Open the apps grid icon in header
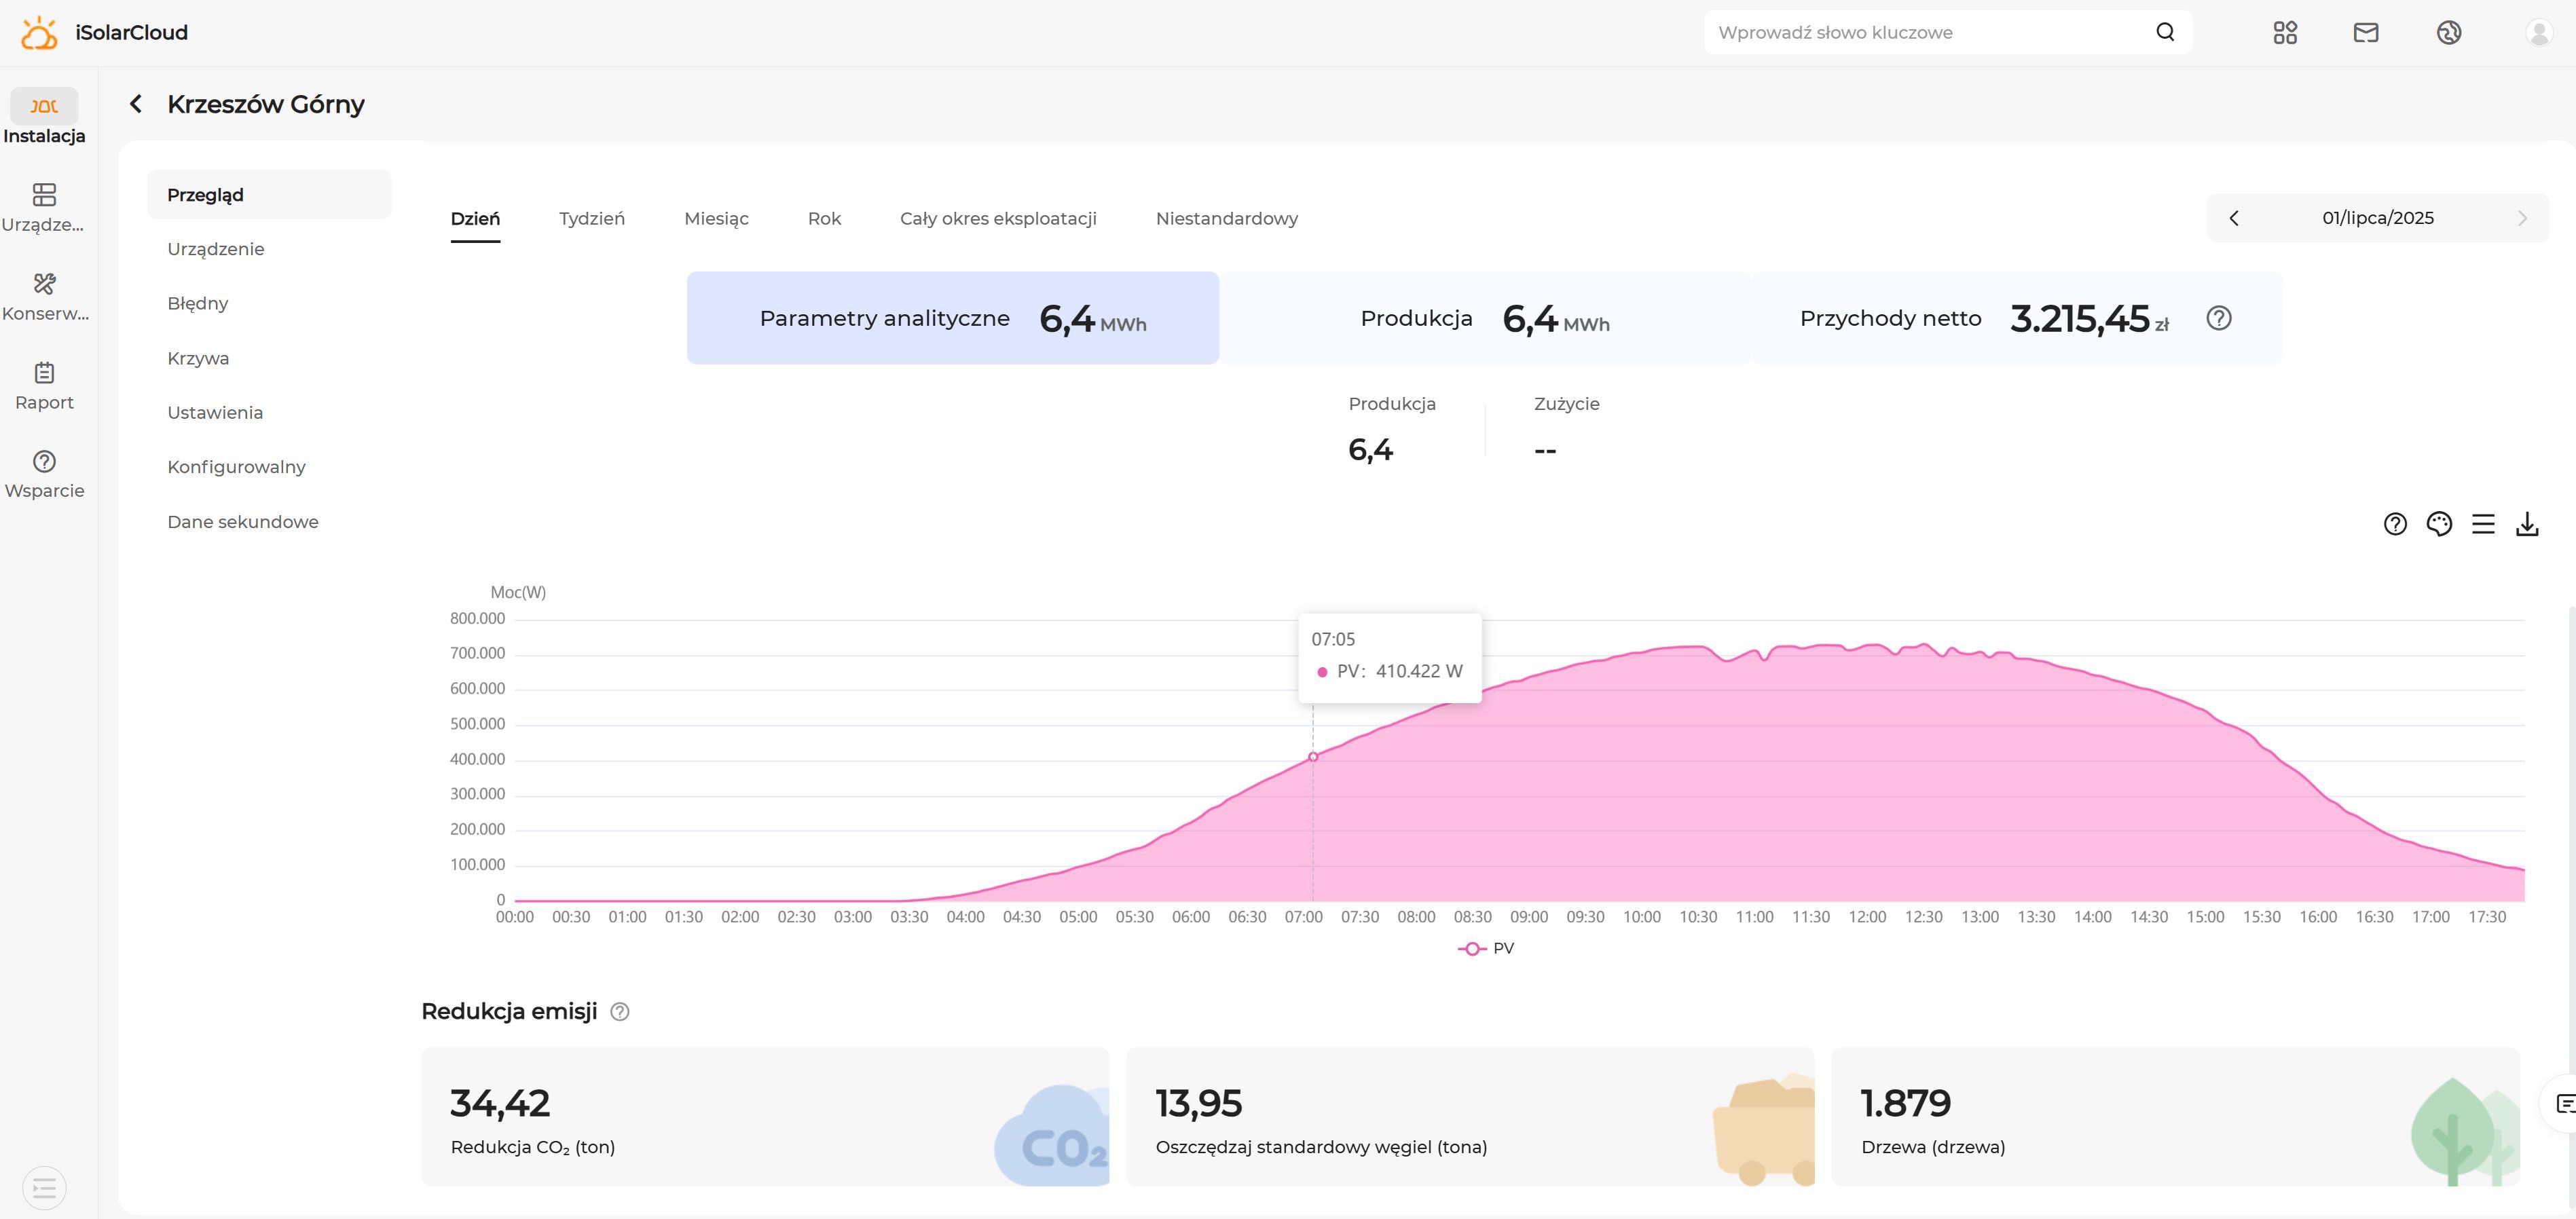Screen dimensions: 2576x1219 click(x=2285, y=32)
